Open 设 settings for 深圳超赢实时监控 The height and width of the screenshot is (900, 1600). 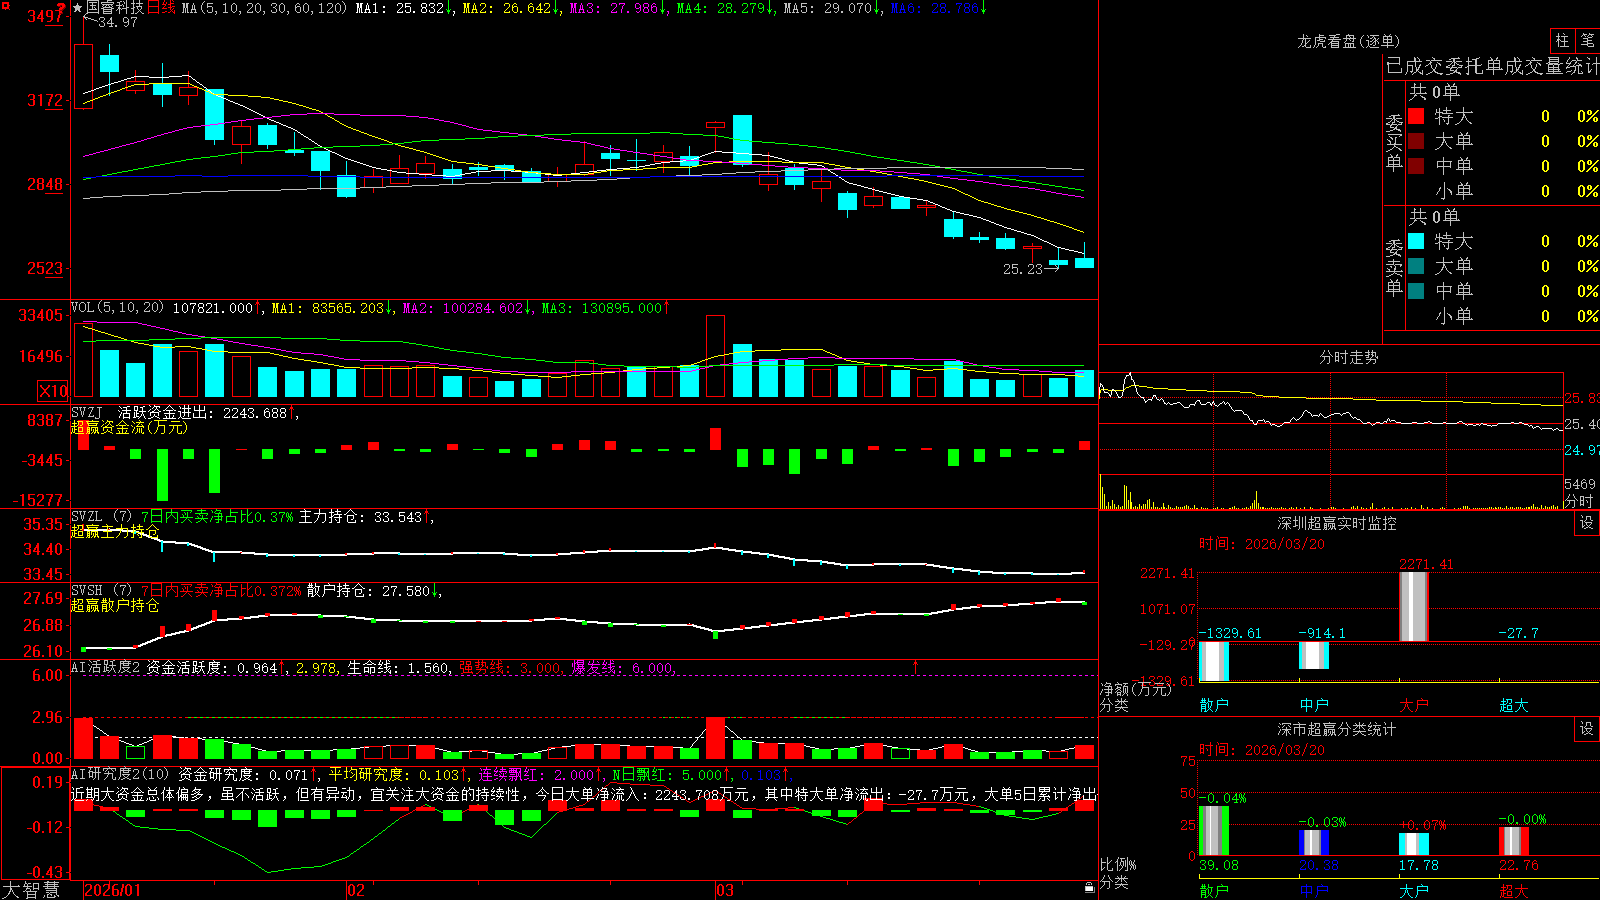point(1587,523)
